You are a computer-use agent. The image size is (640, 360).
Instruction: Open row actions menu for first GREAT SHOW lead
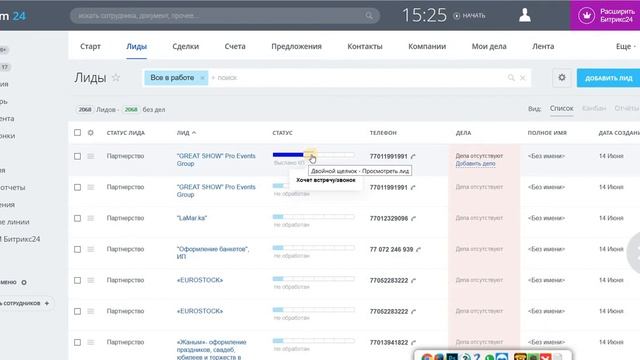(91, 156)
